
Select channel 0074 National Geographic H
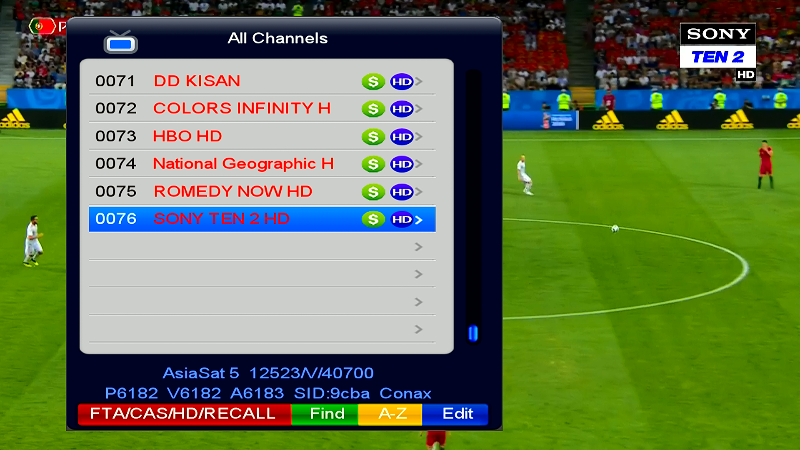pyautogui.click(x=243, y=163)
